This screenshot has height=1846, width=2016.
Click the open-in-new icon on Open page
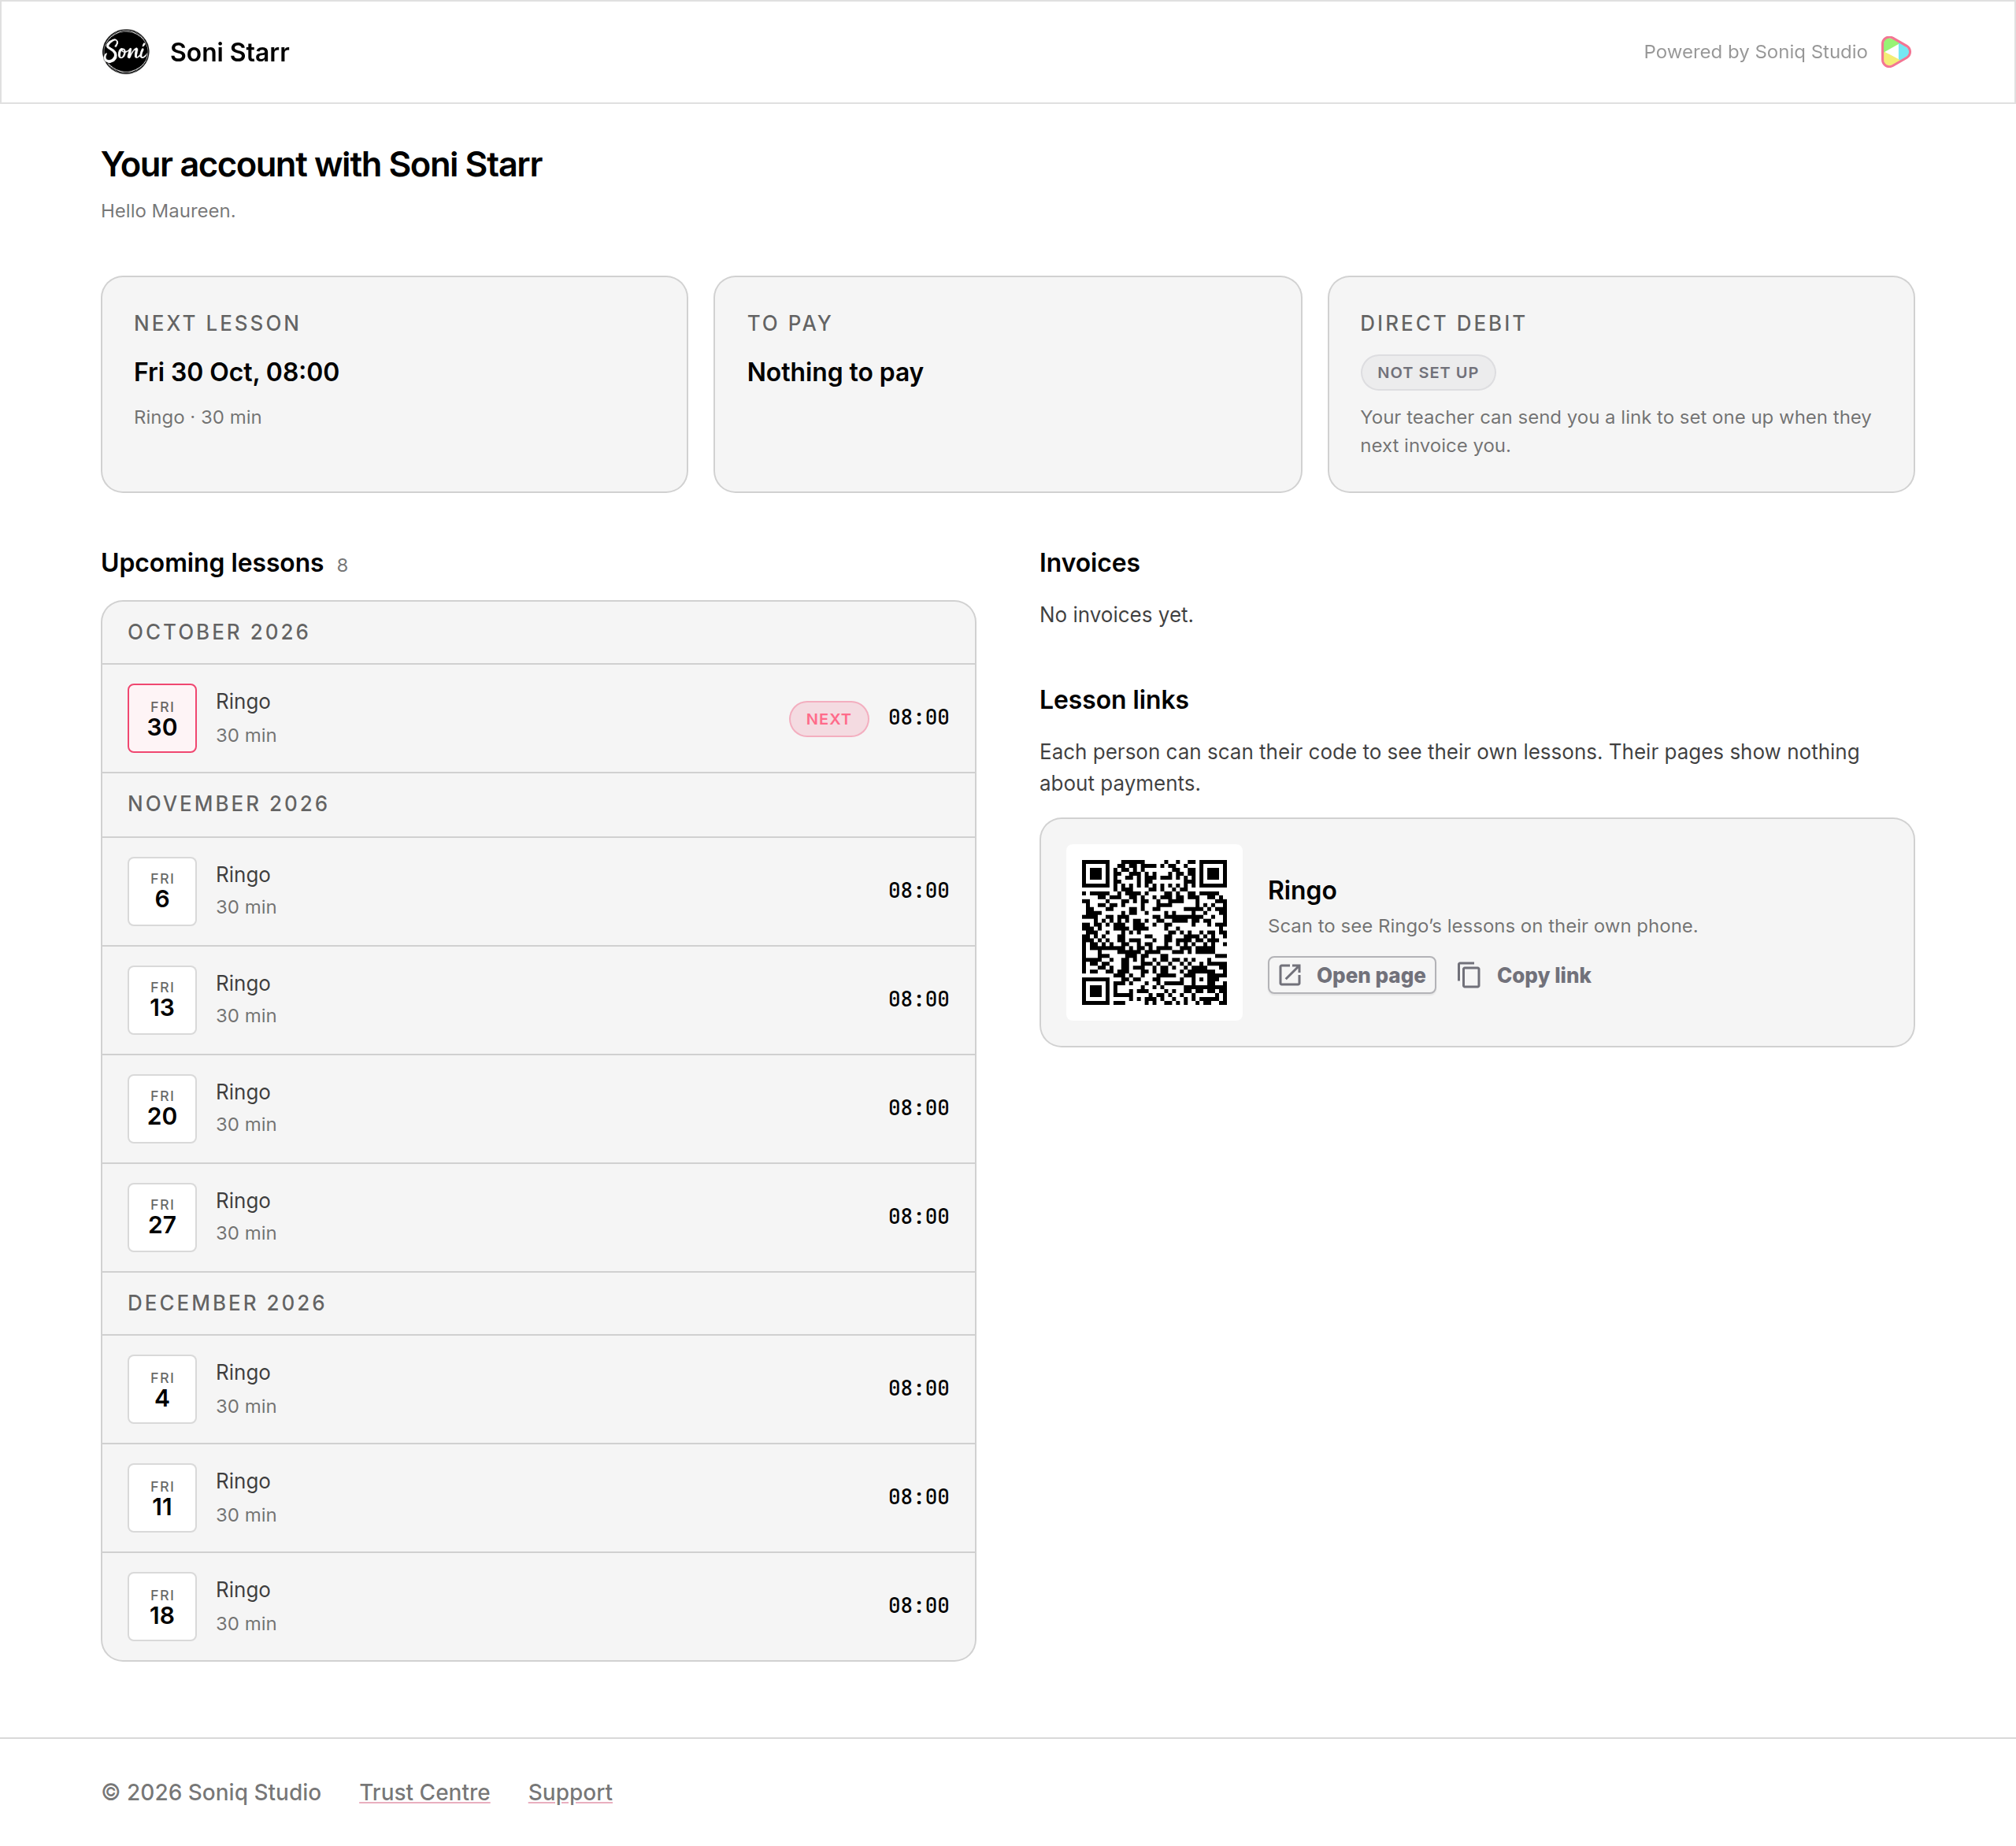tap(1290, 975)
